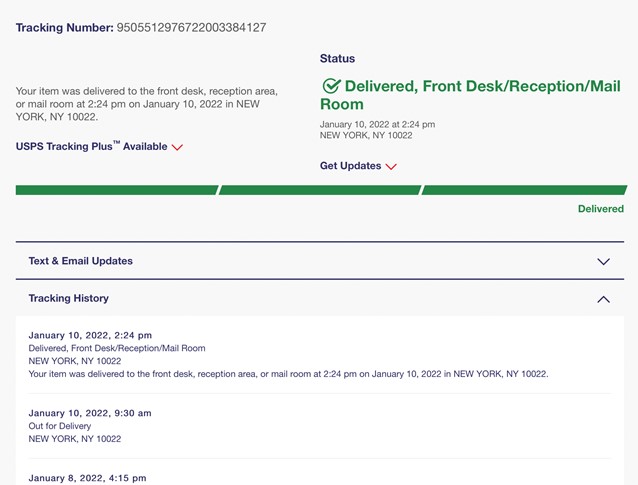Select the Tracking History section header
This screenshot has width=638, height=485.
point(68,298)
